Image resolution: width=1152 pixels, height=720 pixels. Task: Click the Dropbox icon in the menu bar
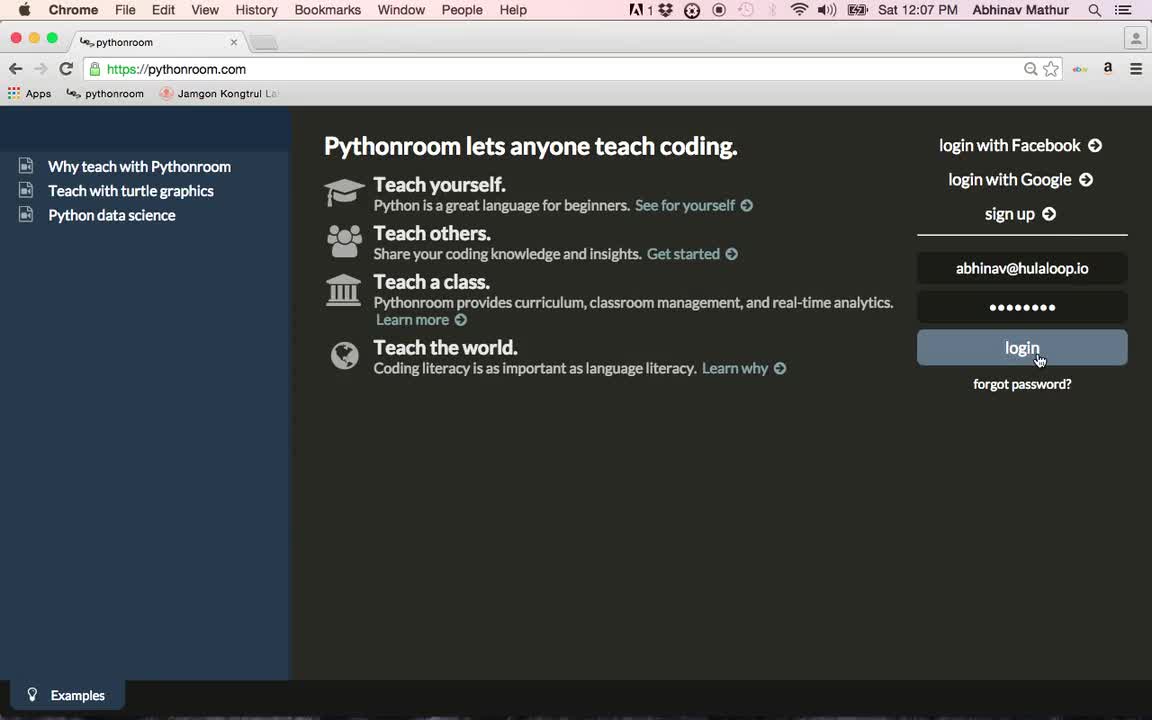(666, 10)
